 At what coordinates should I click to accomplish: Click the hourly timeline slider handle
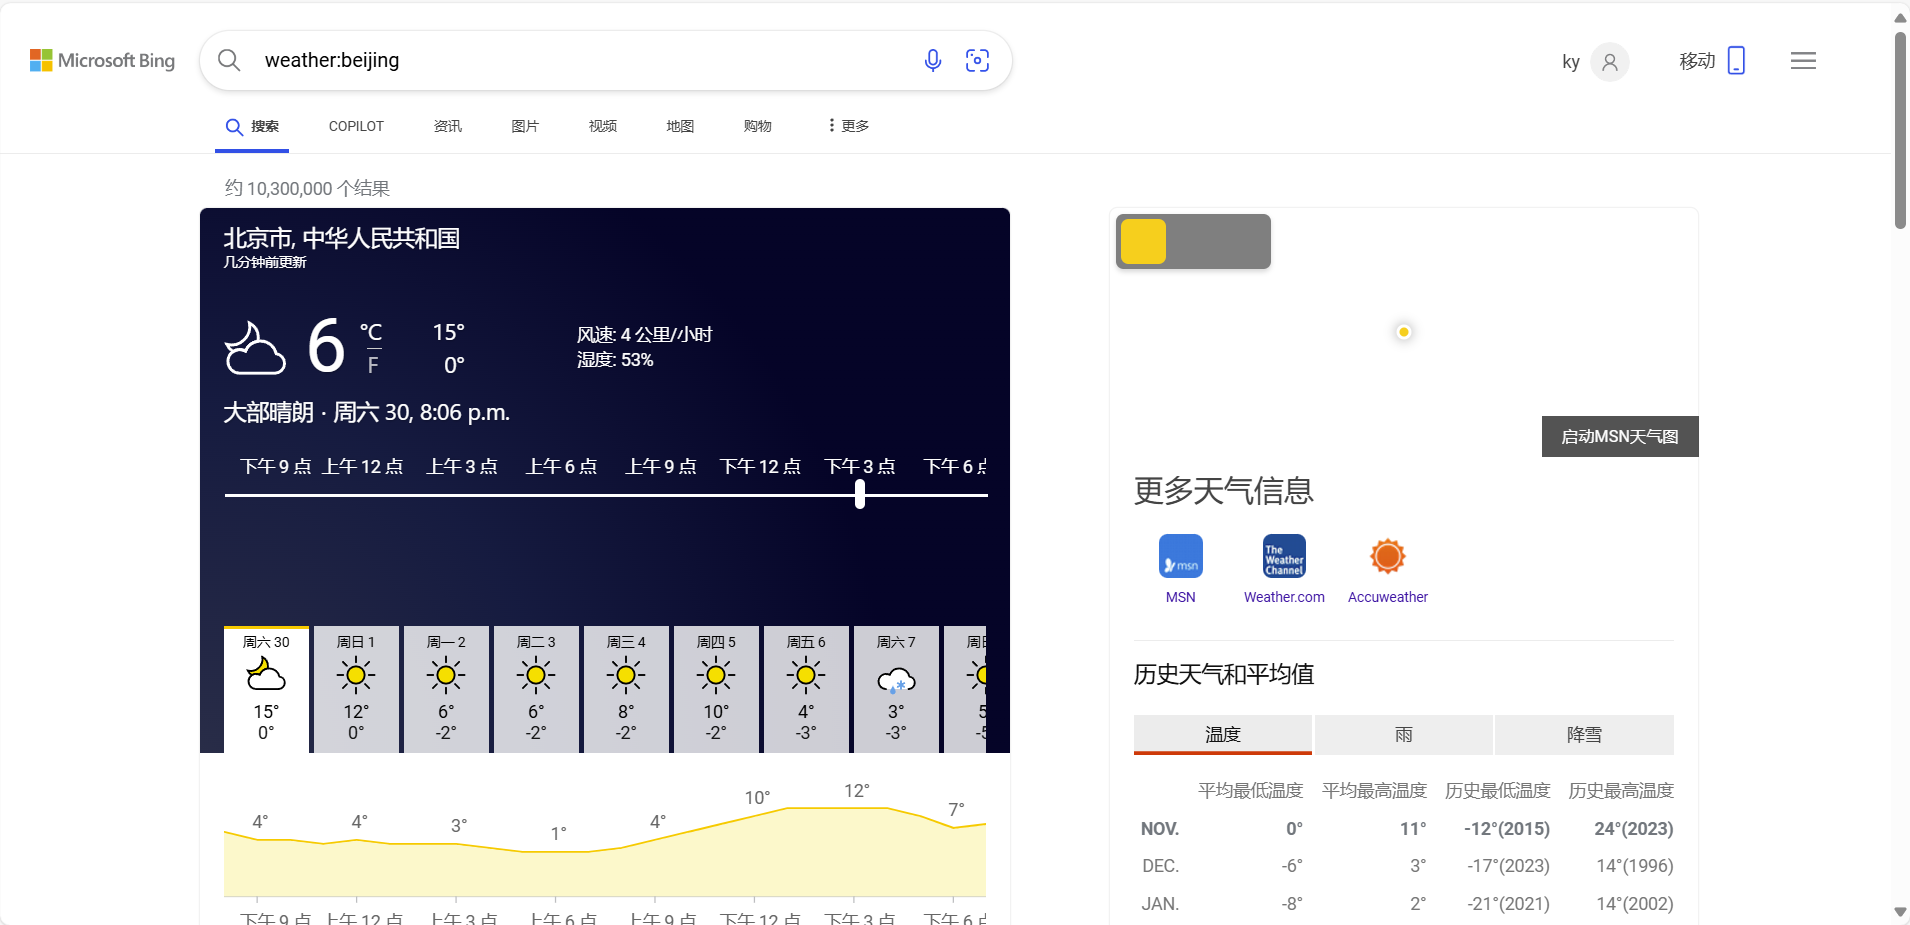(860, 494)
